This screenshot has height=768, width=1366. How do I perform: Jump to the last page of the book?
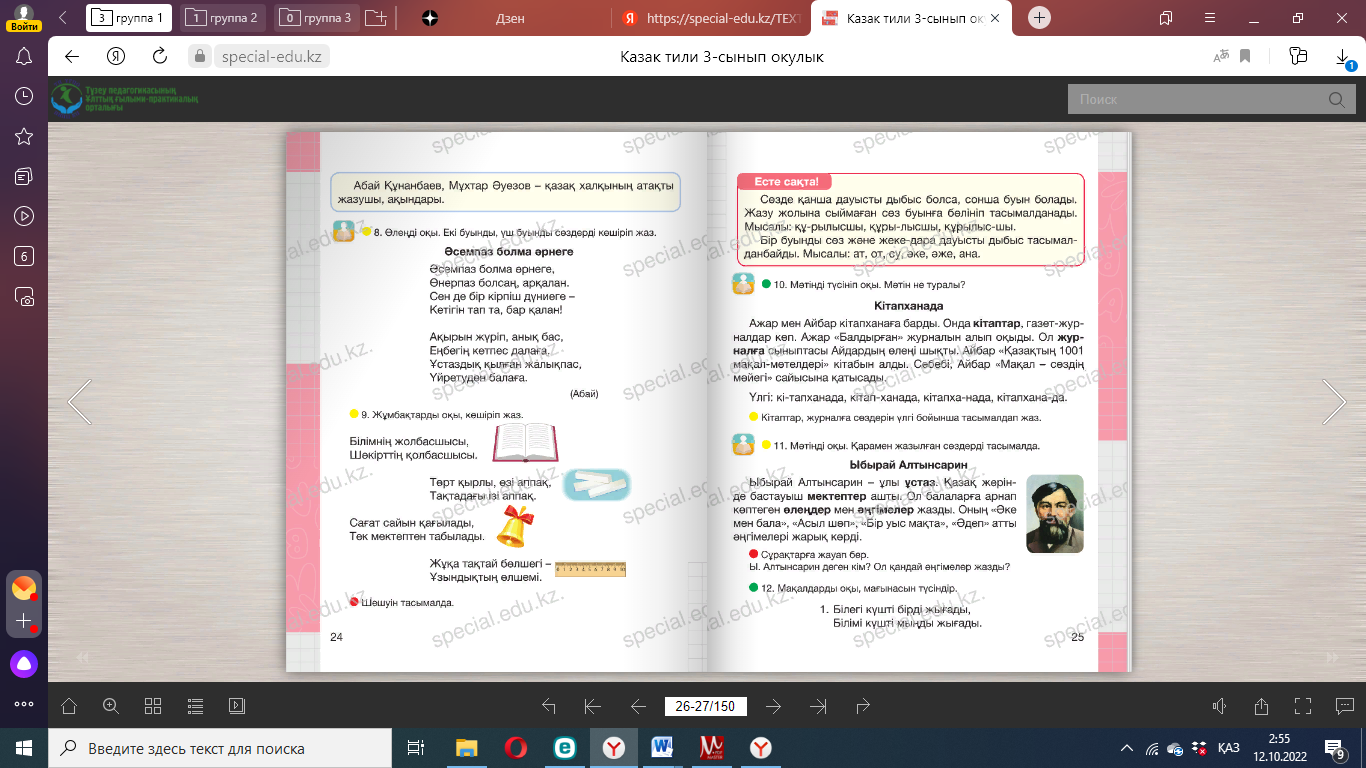[x=818, y=707]
